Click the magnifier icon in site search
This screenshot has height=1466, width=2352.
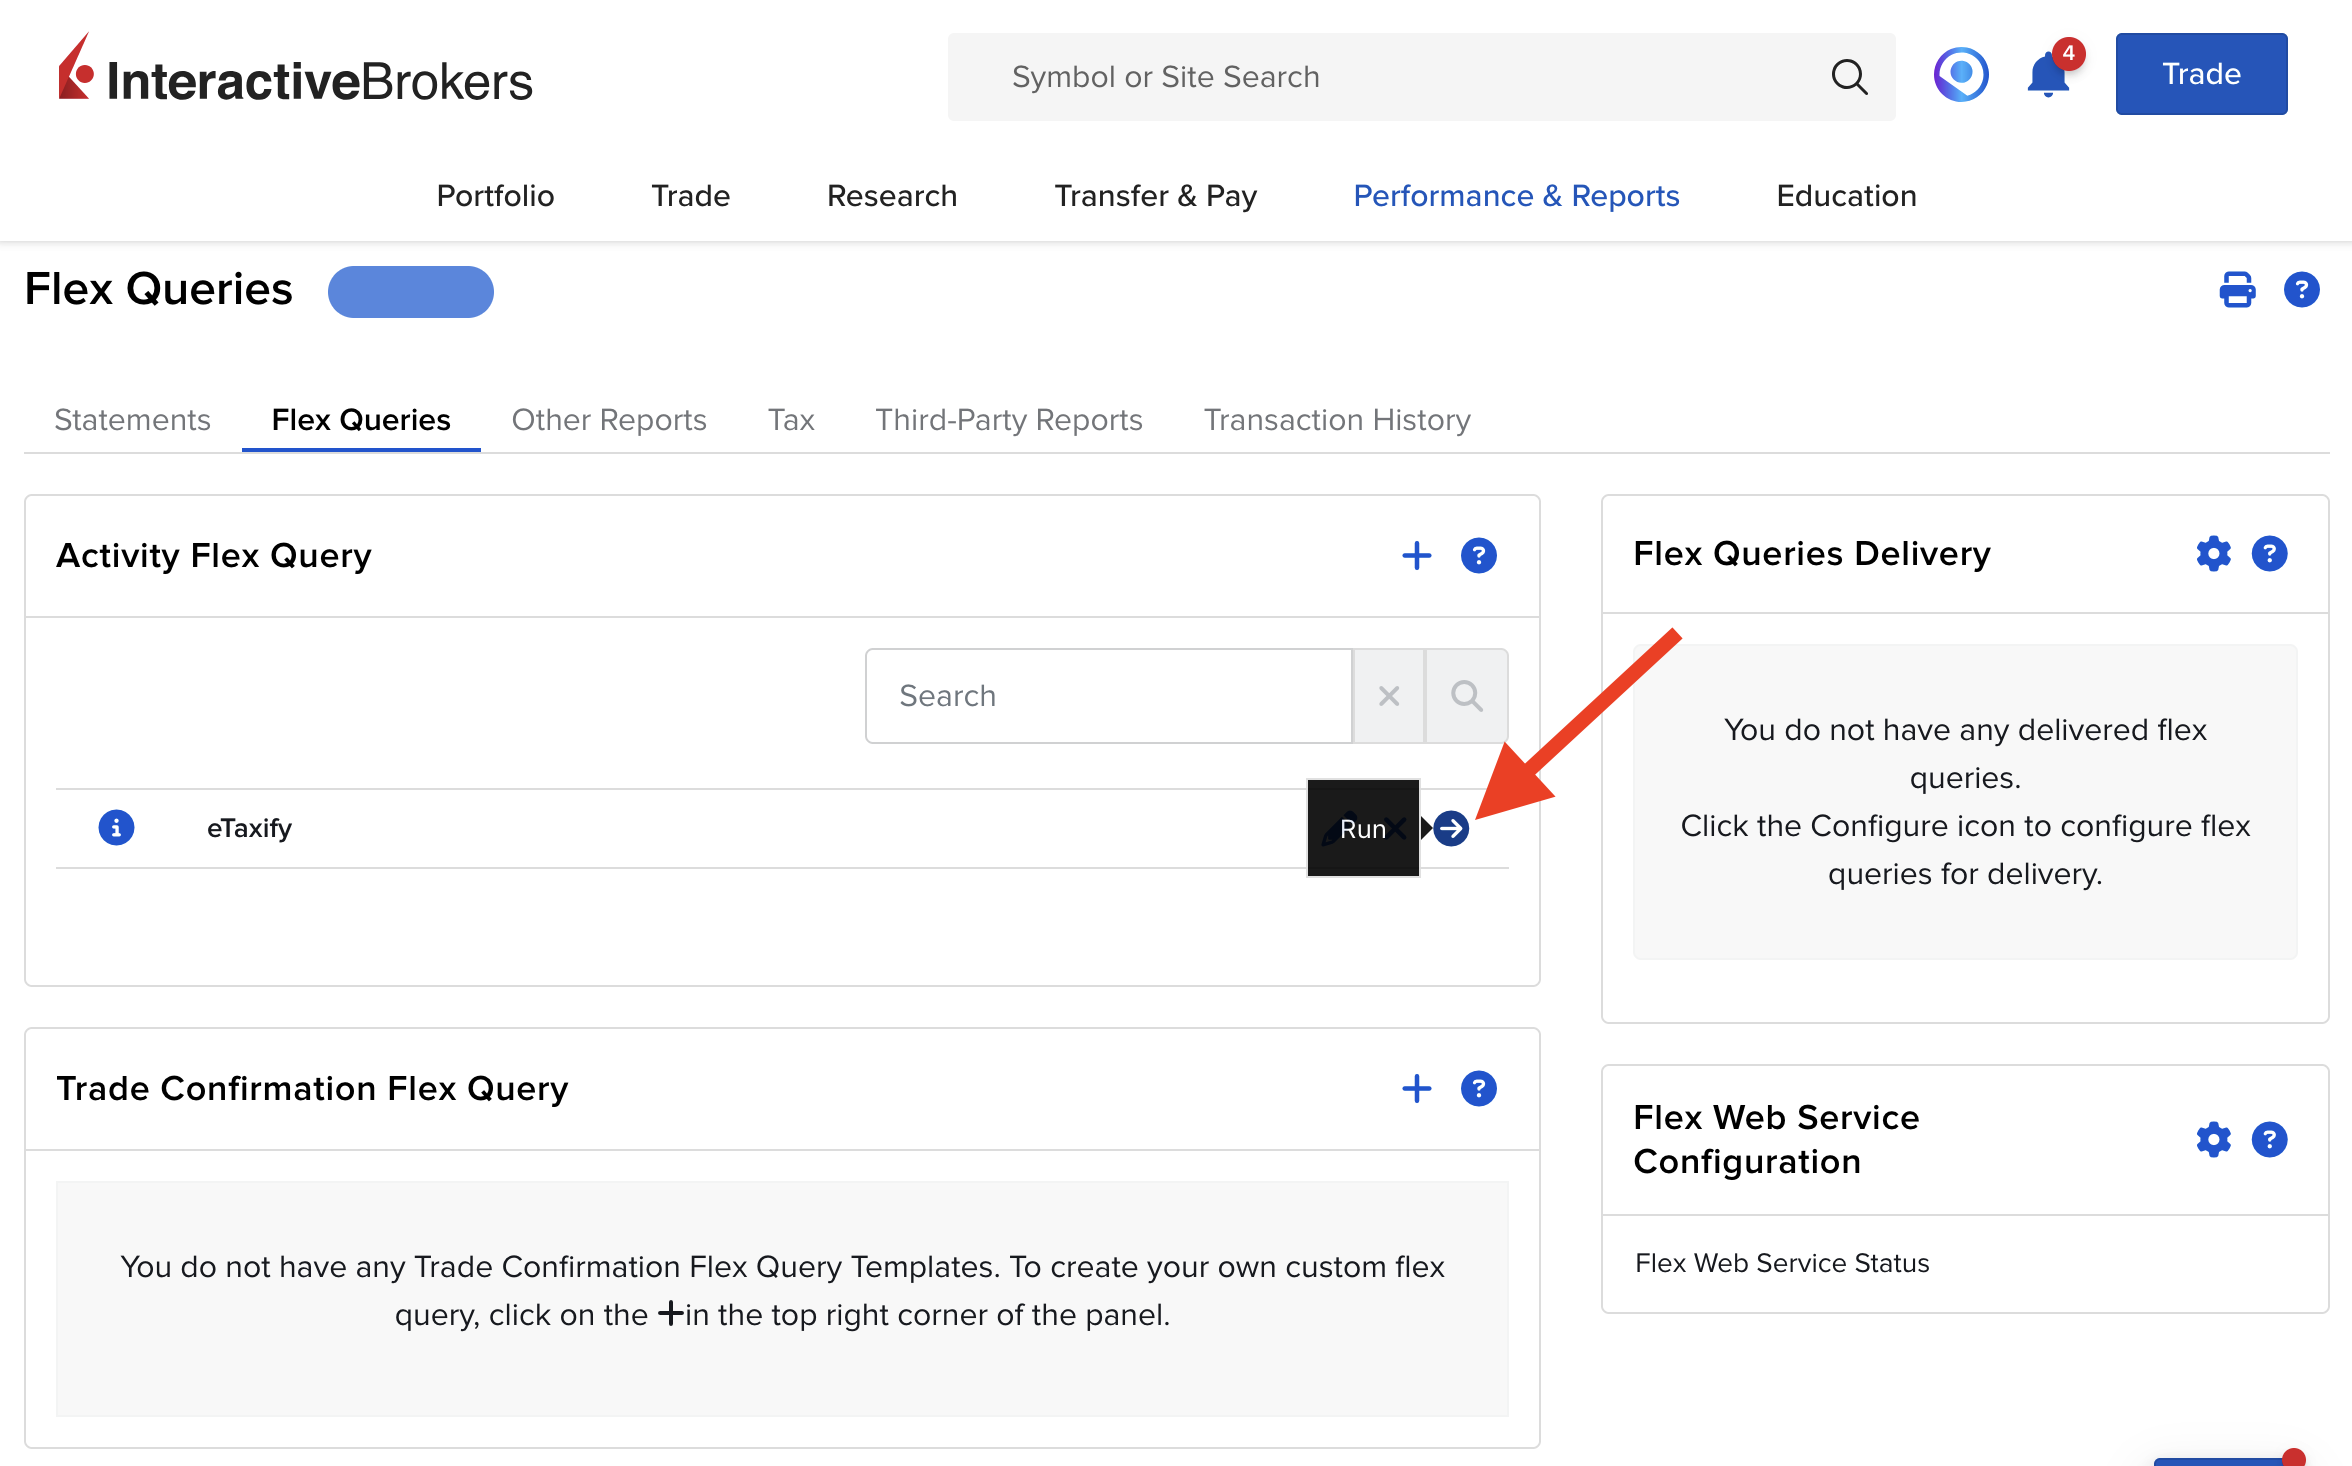(x=1849, y=77)
